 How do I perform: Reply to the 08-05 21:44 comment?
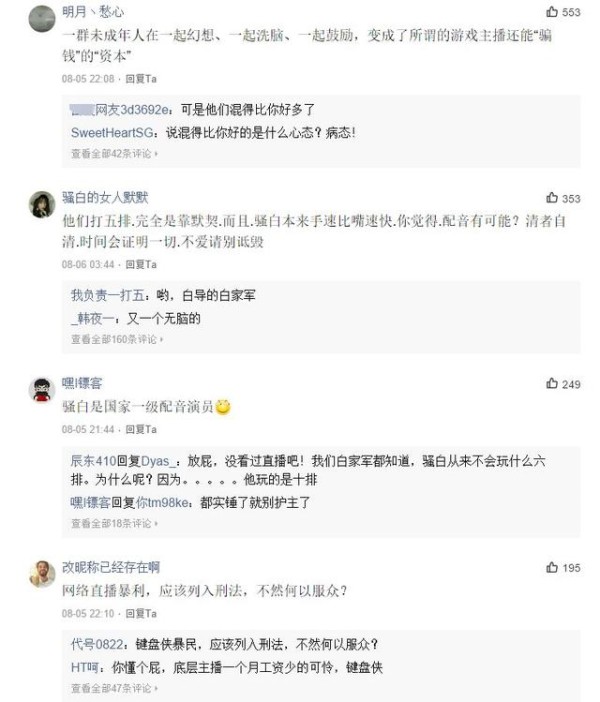pyautogui.click(x=145, y=429)
